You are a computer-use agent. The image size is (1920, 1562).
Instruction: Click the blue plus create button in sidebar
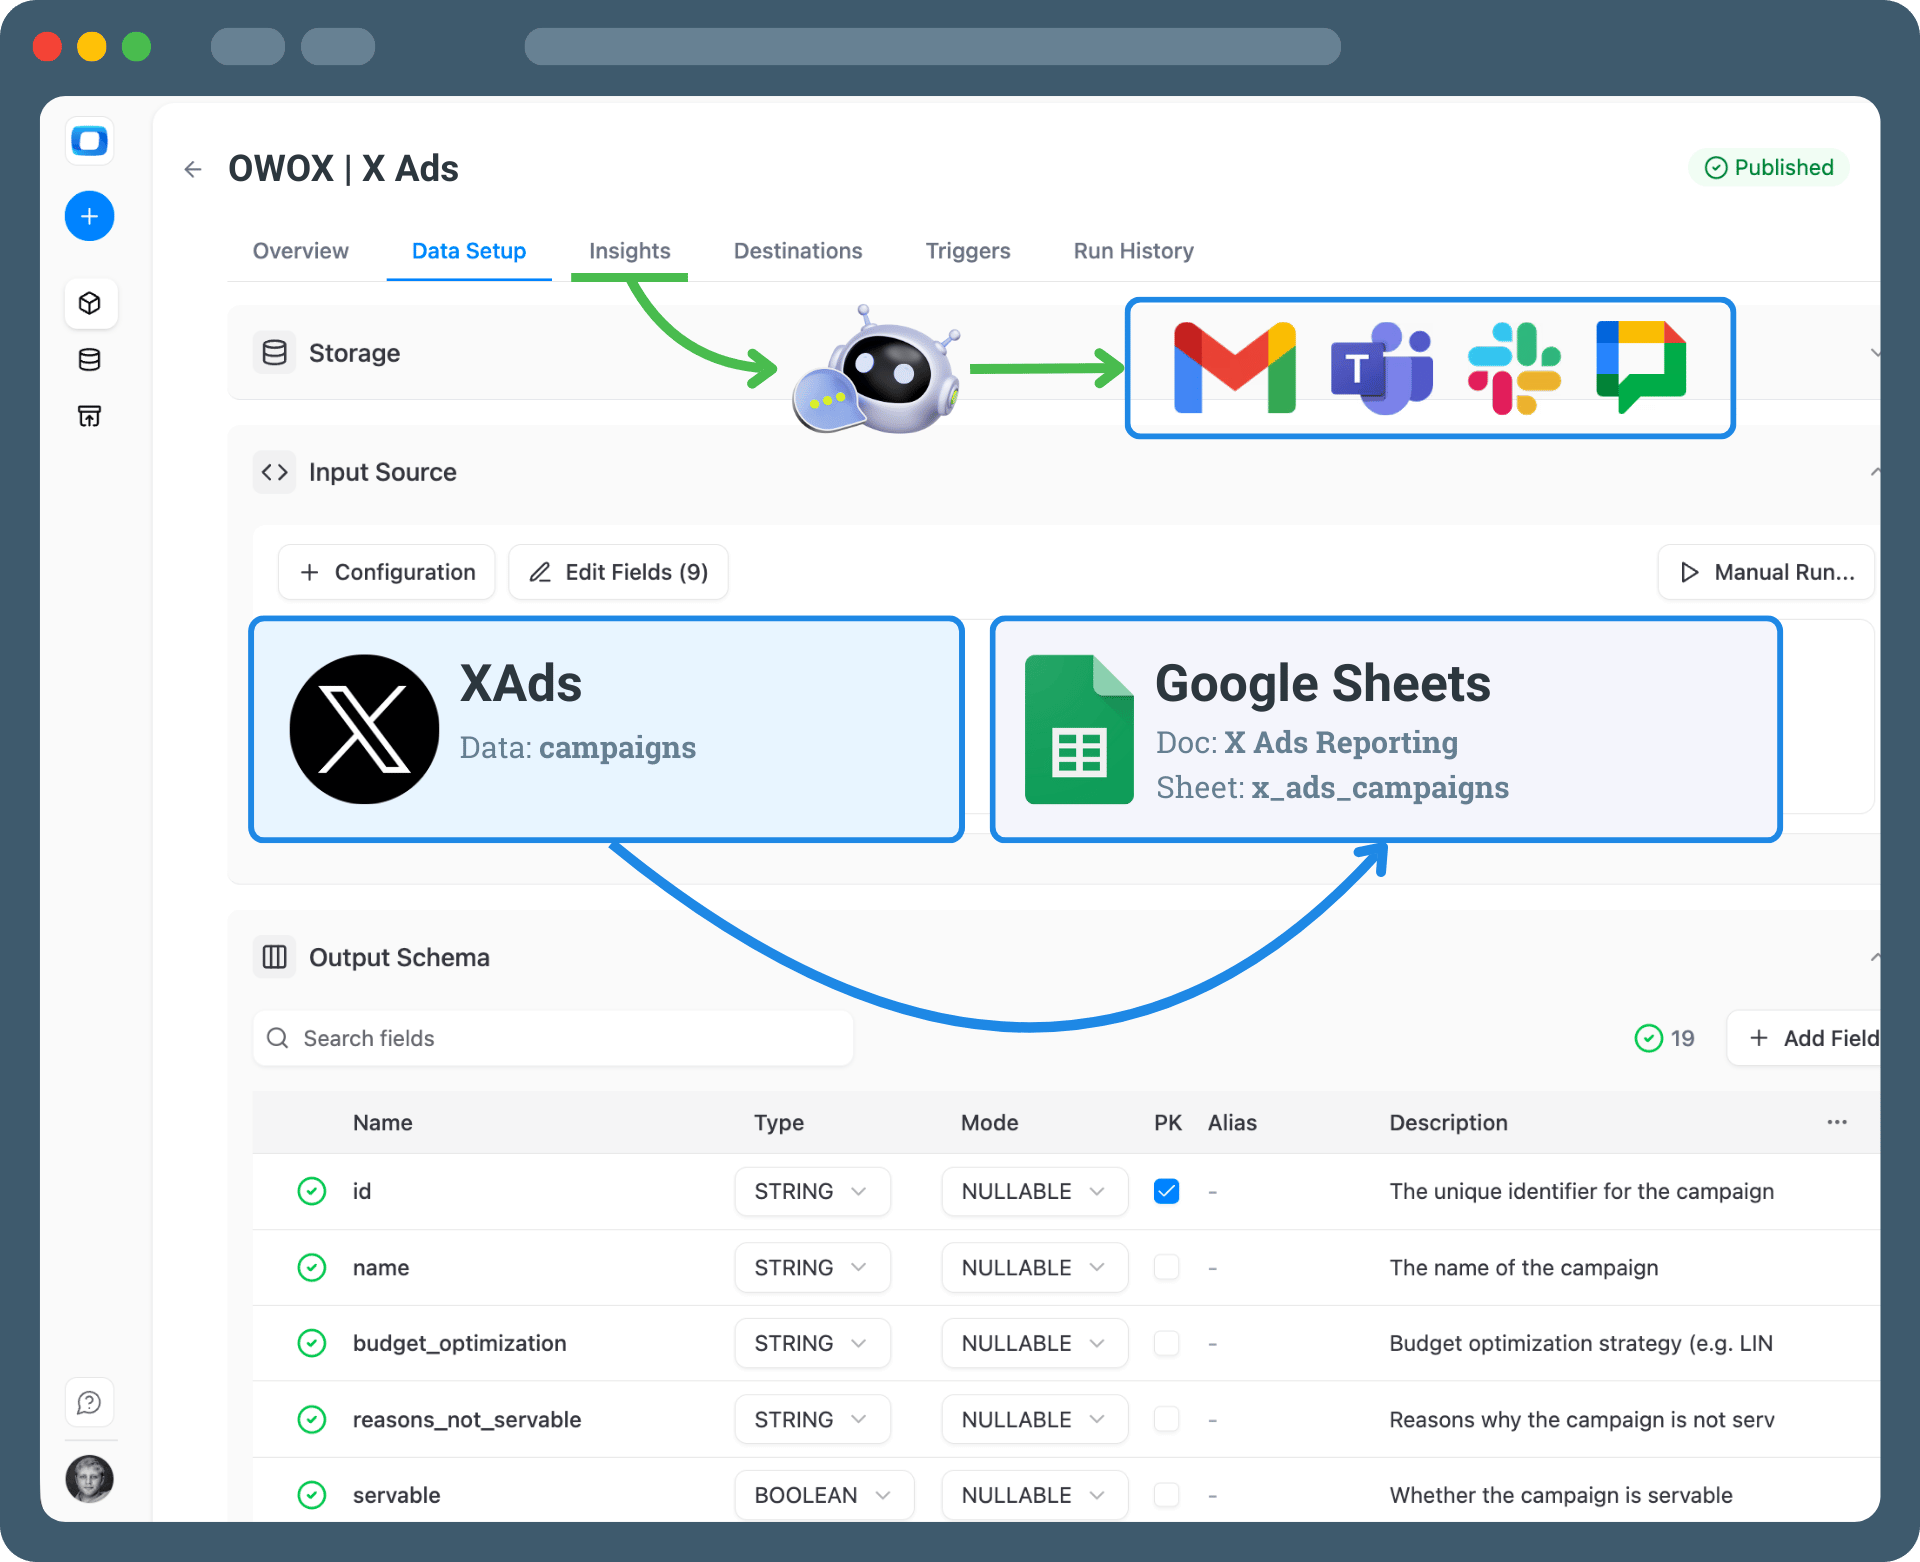pyautogui.click(x=90, y=216)
